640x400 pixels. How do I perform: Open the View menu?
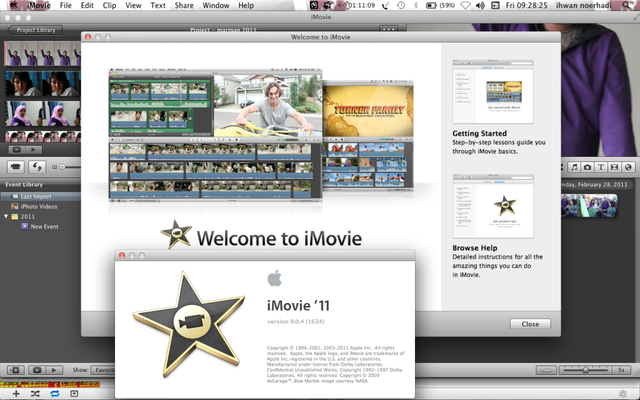(x=133, y=5)
